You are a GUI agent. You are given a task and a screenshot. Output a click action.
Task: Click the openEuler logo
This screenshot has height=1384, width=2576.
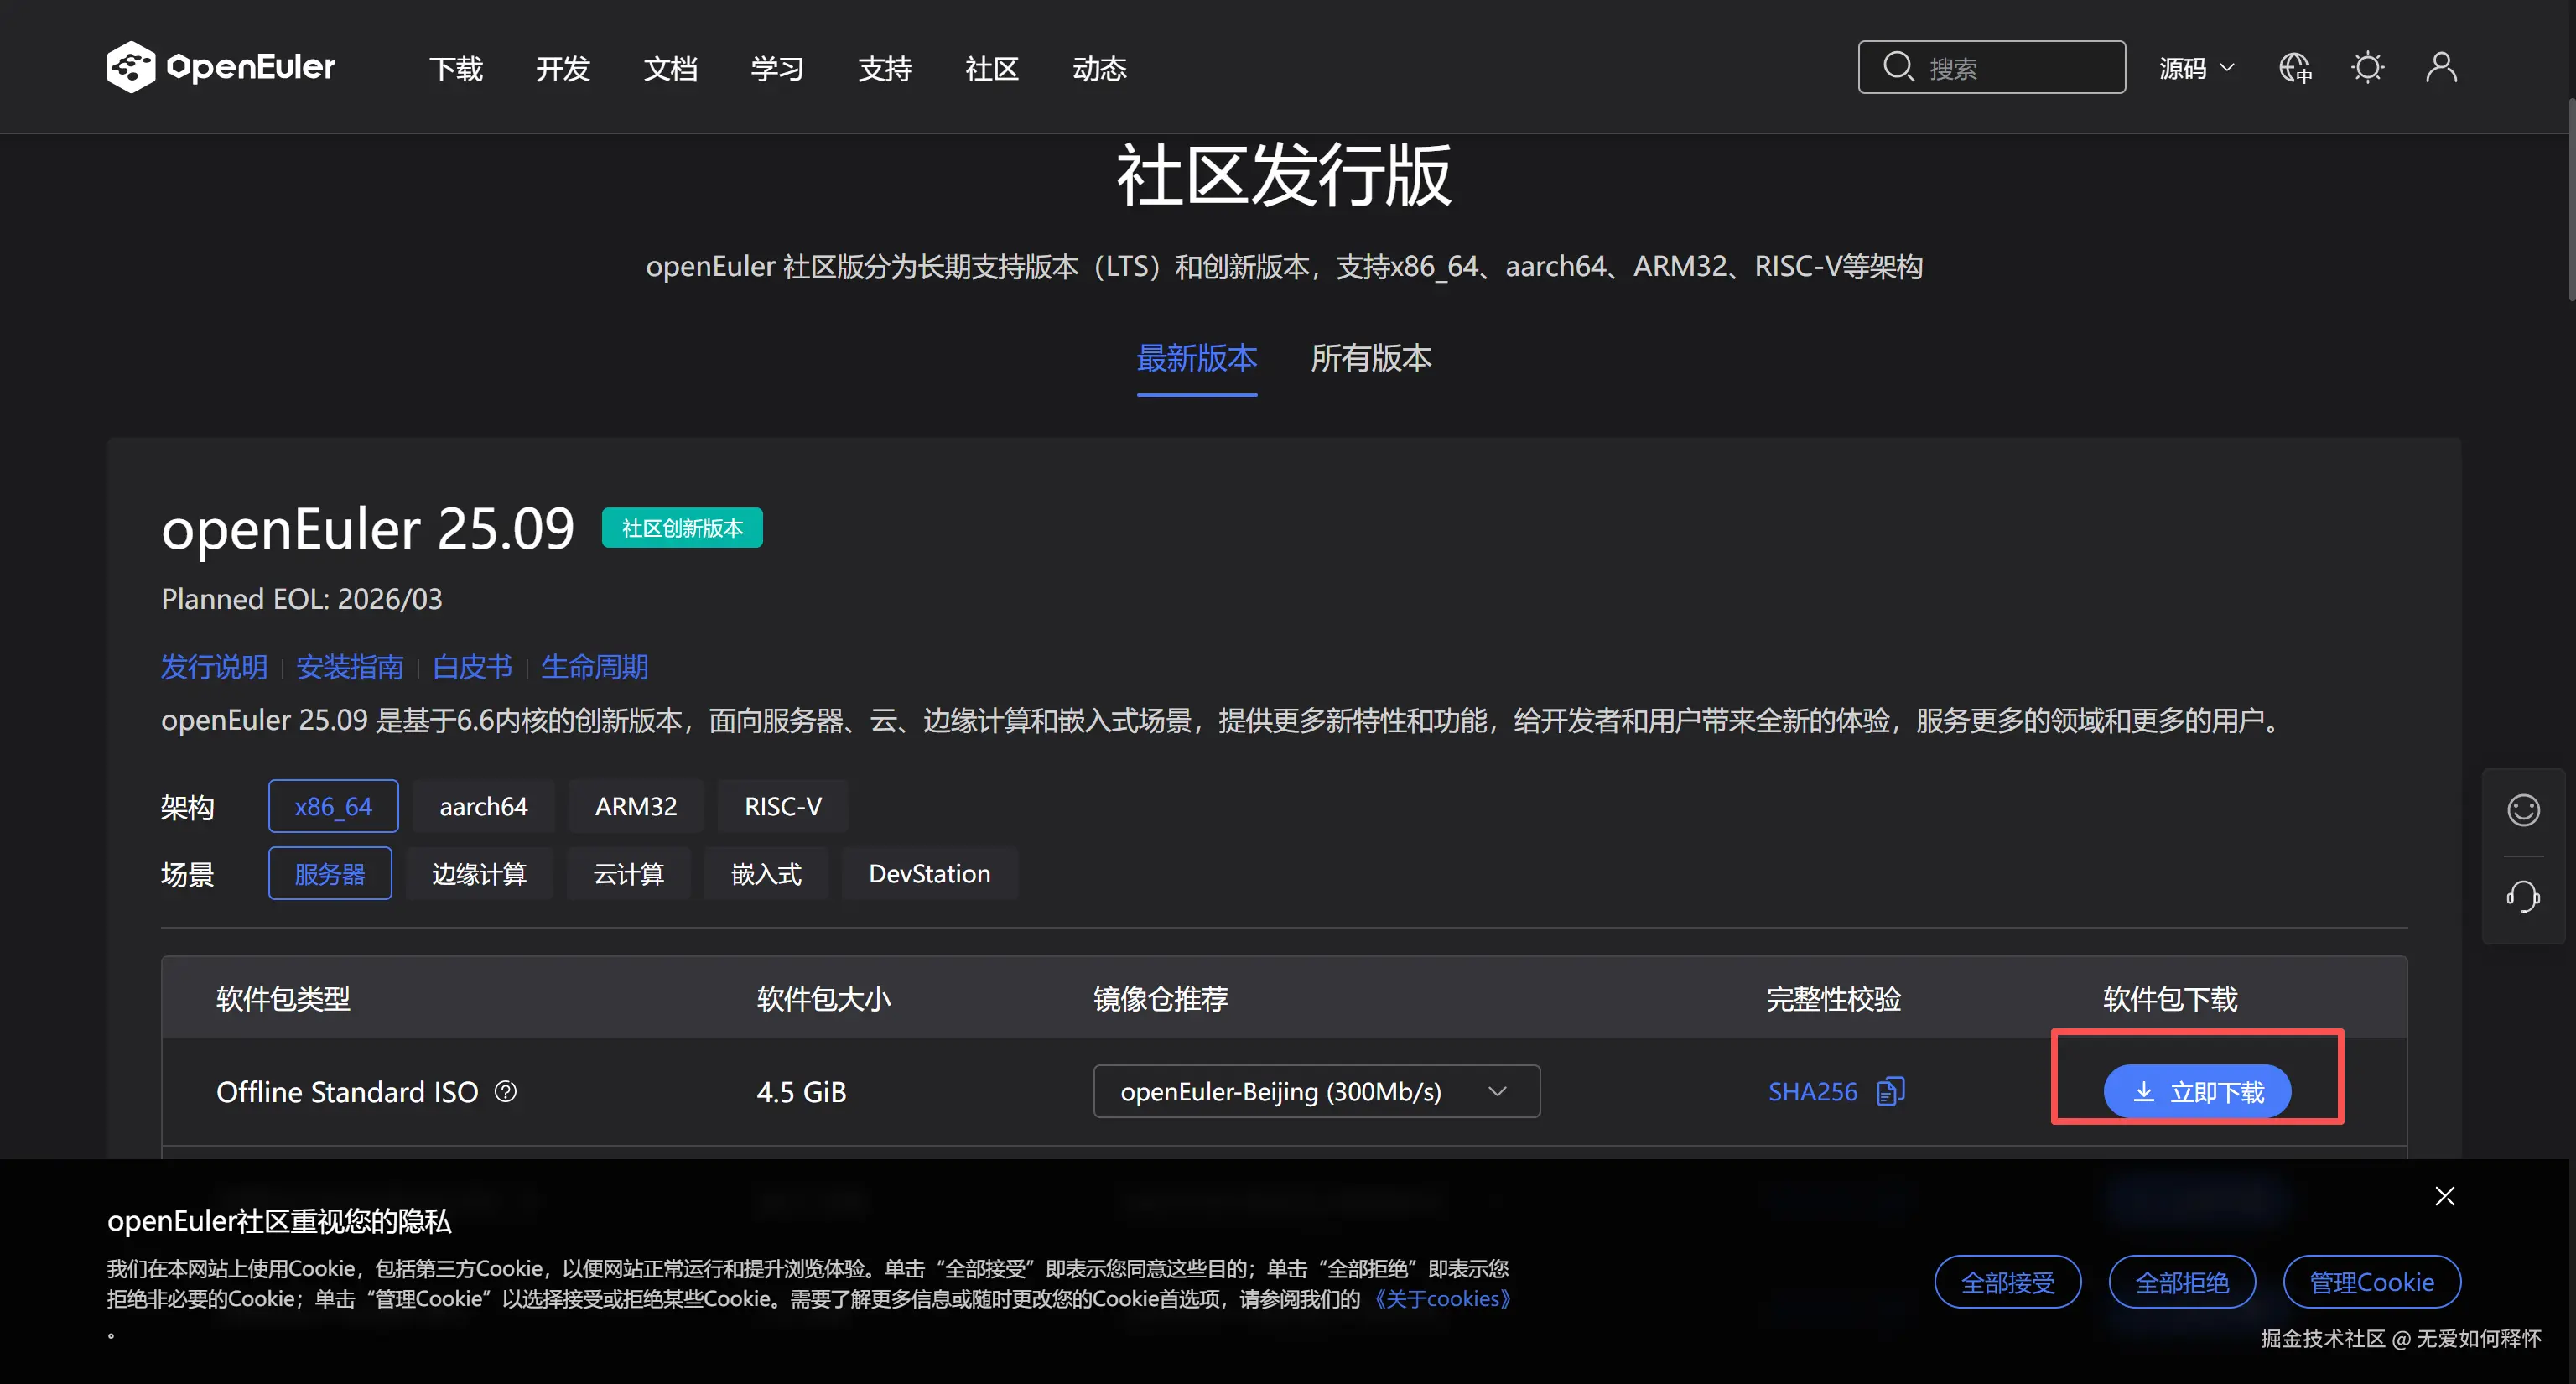[221, 66]
